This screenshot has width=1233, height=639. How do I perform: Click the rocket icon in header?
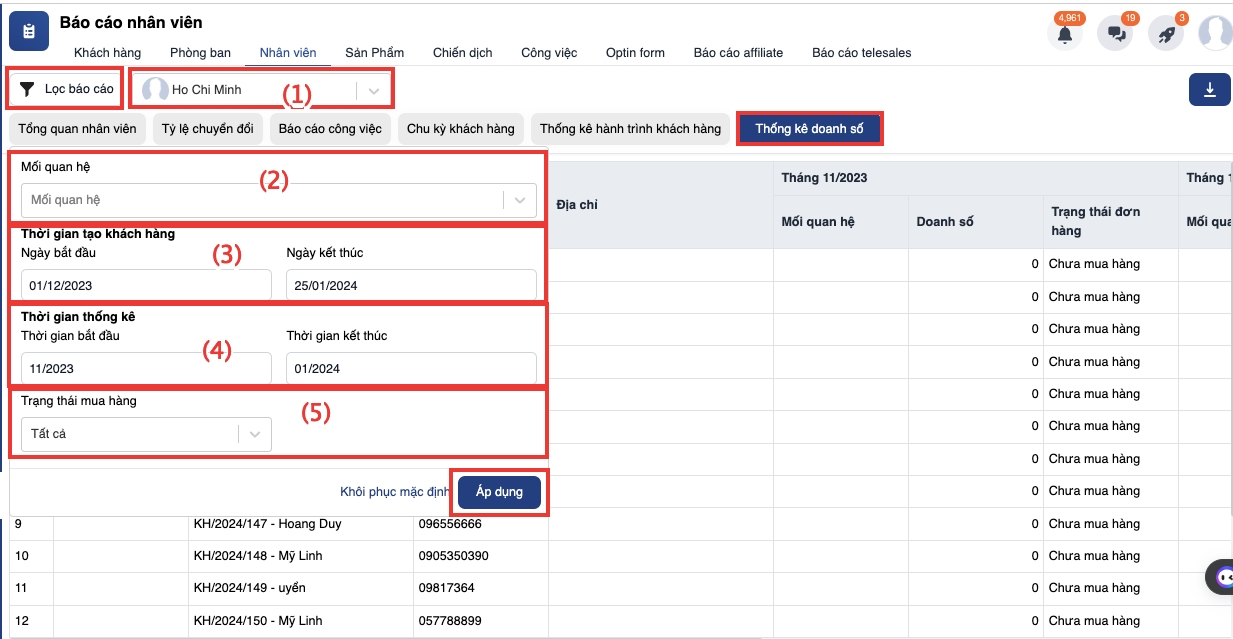tap(1165, 34)
